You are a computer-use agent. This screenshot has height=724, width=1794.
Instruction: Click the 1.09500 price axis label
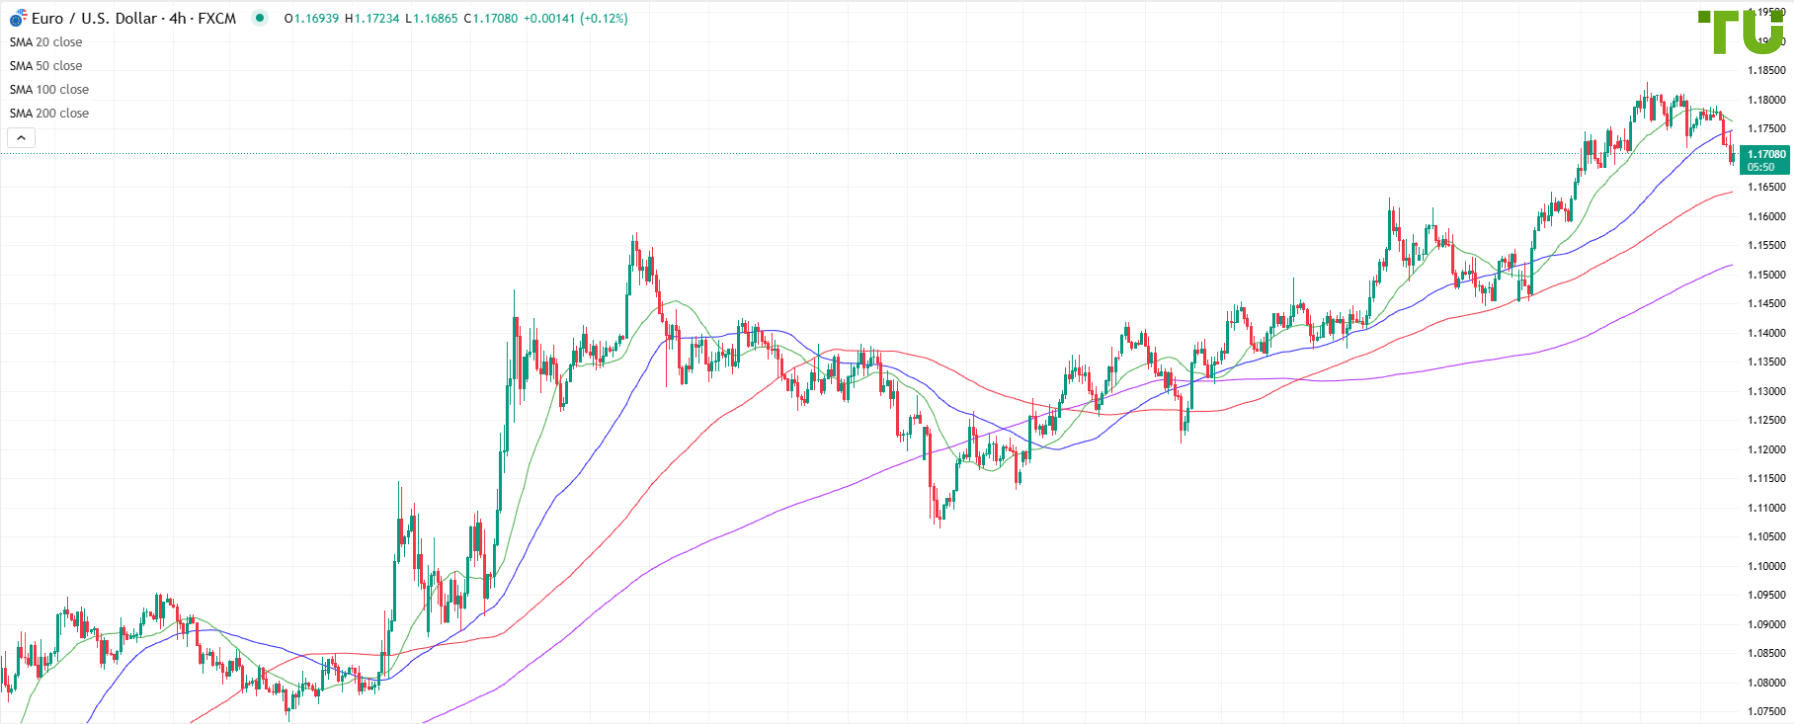[x=1766, y=595]
